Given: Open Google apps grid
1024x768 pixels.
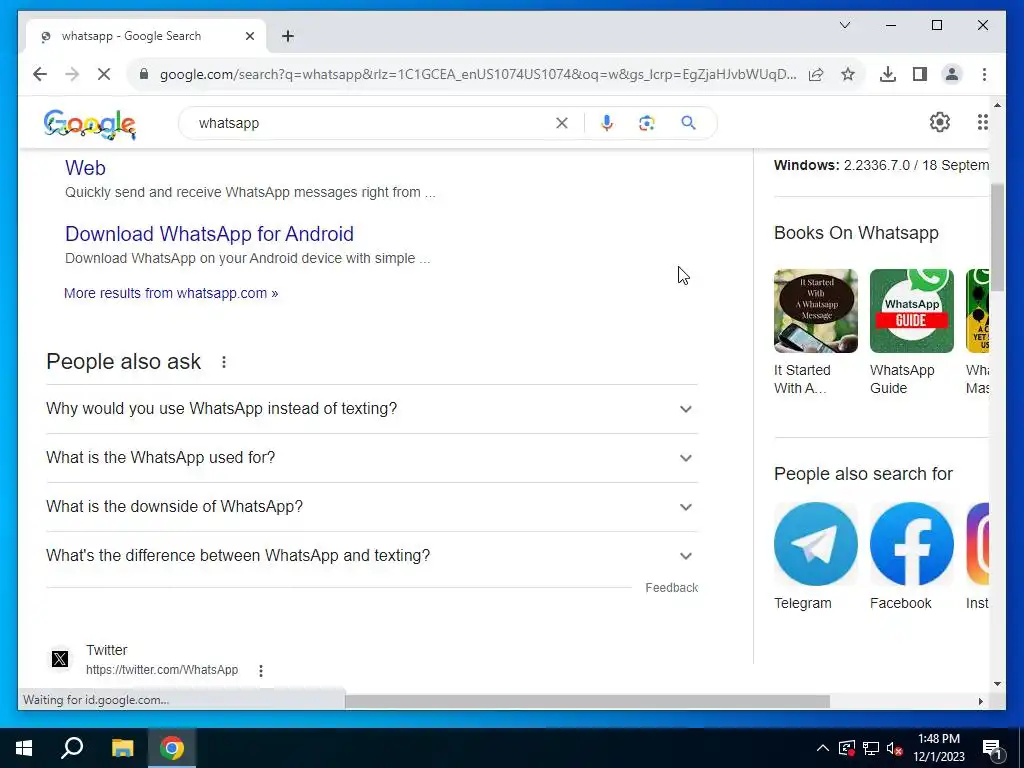Looking at the screenshot, I should pos(982,122).
